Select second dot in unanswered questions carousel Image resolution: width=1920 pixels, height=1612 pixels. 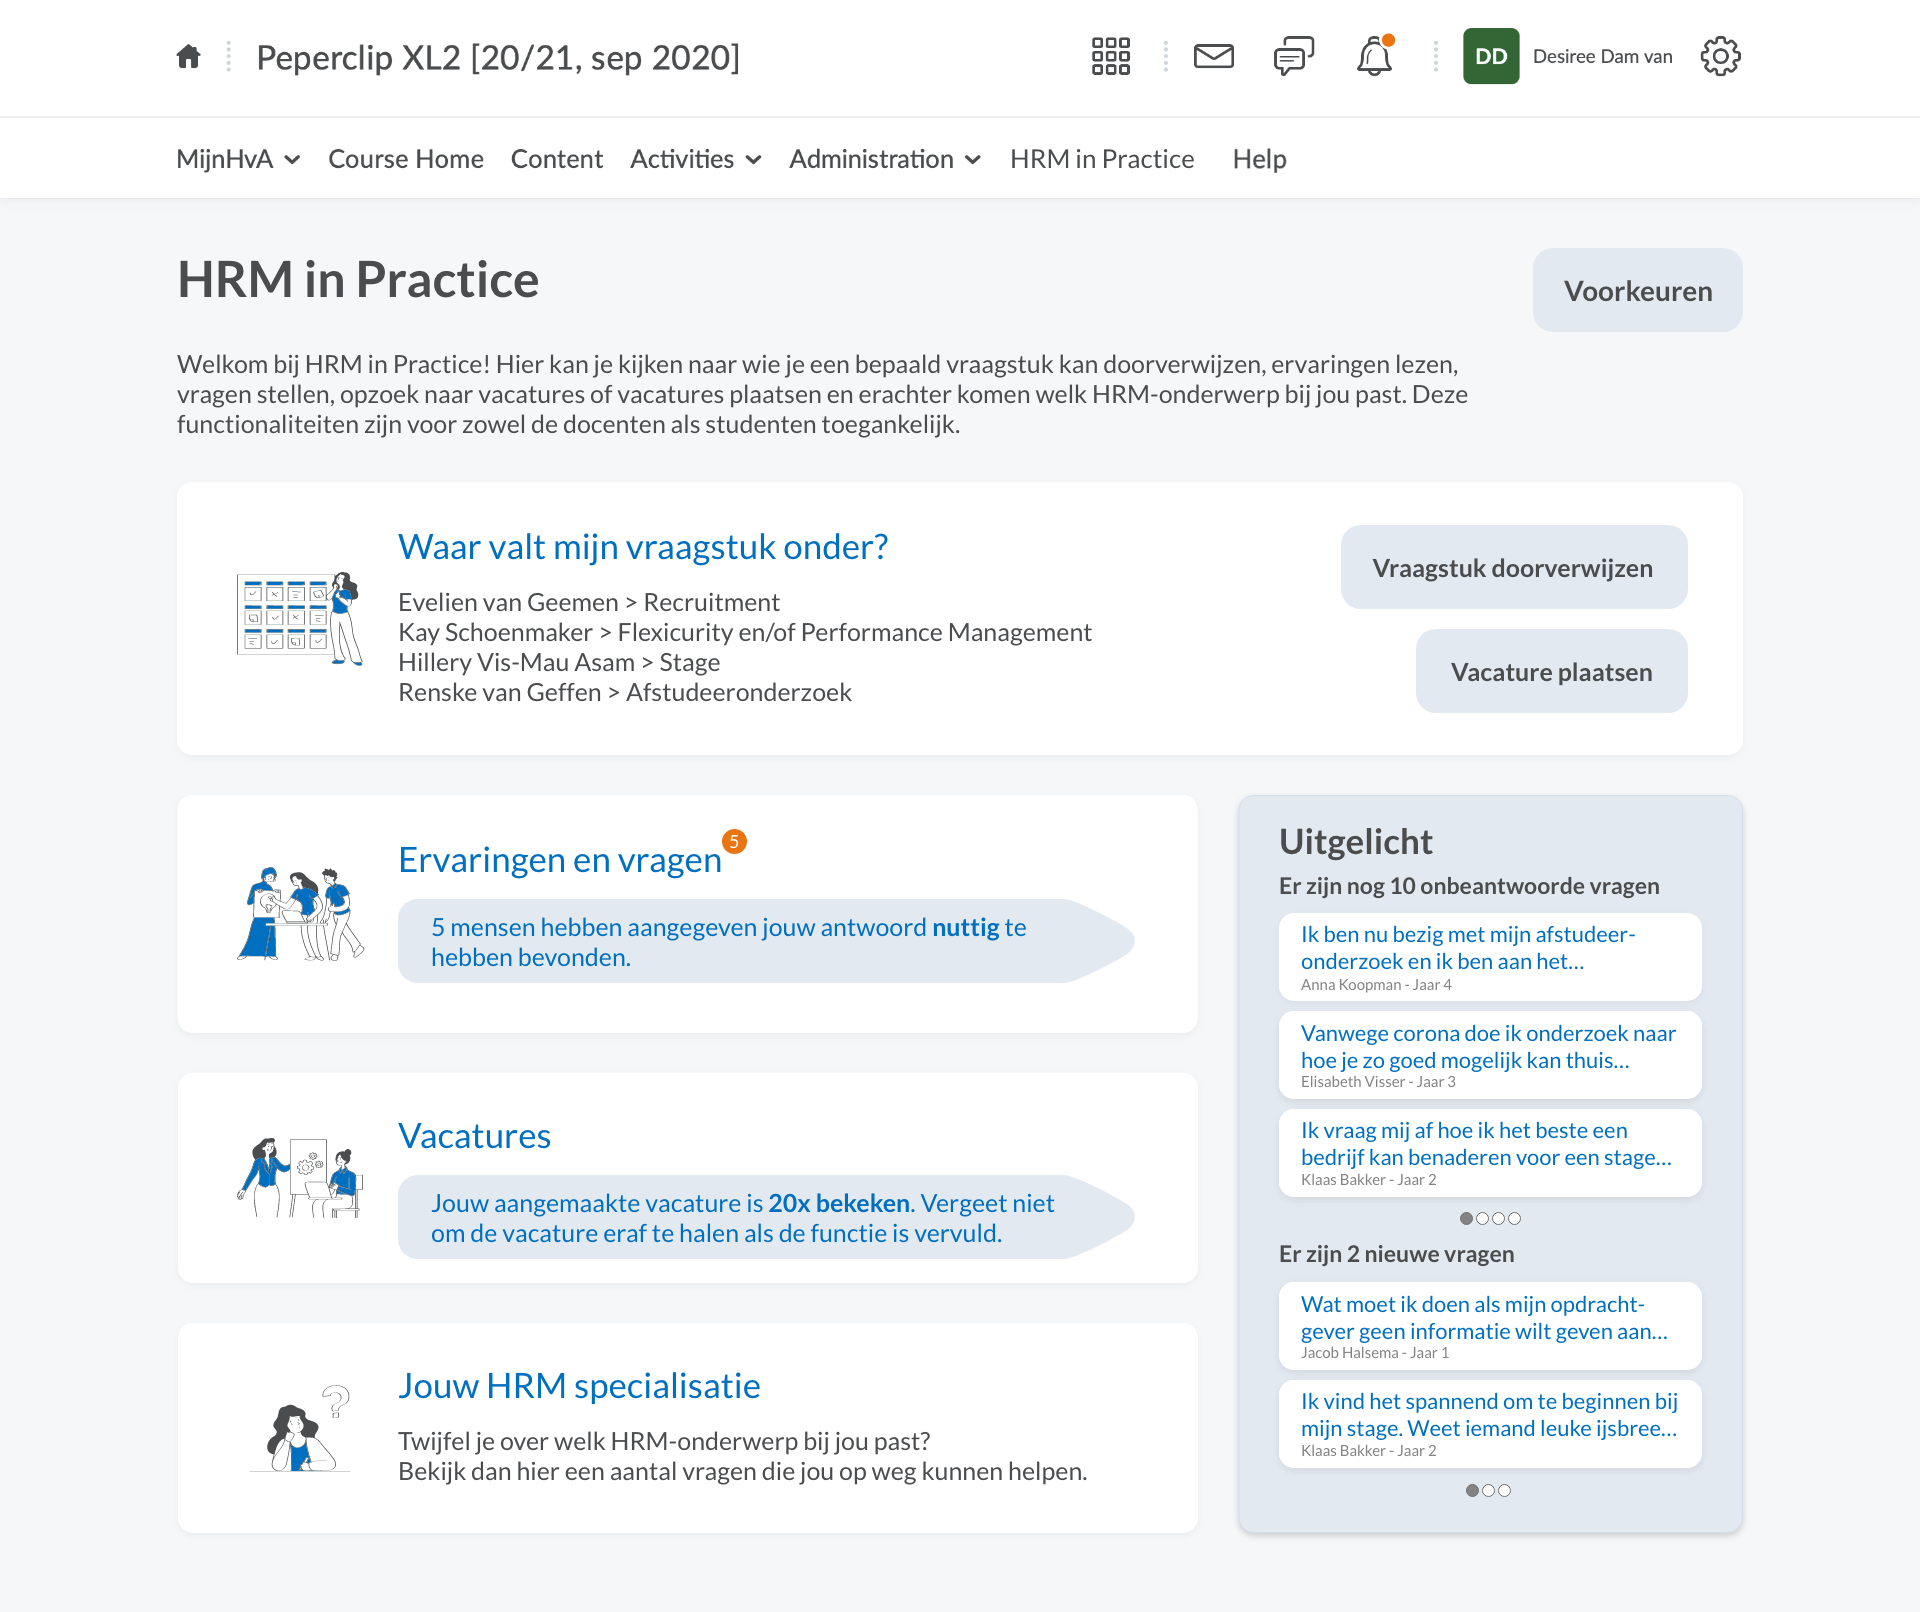[1483, 1218]
